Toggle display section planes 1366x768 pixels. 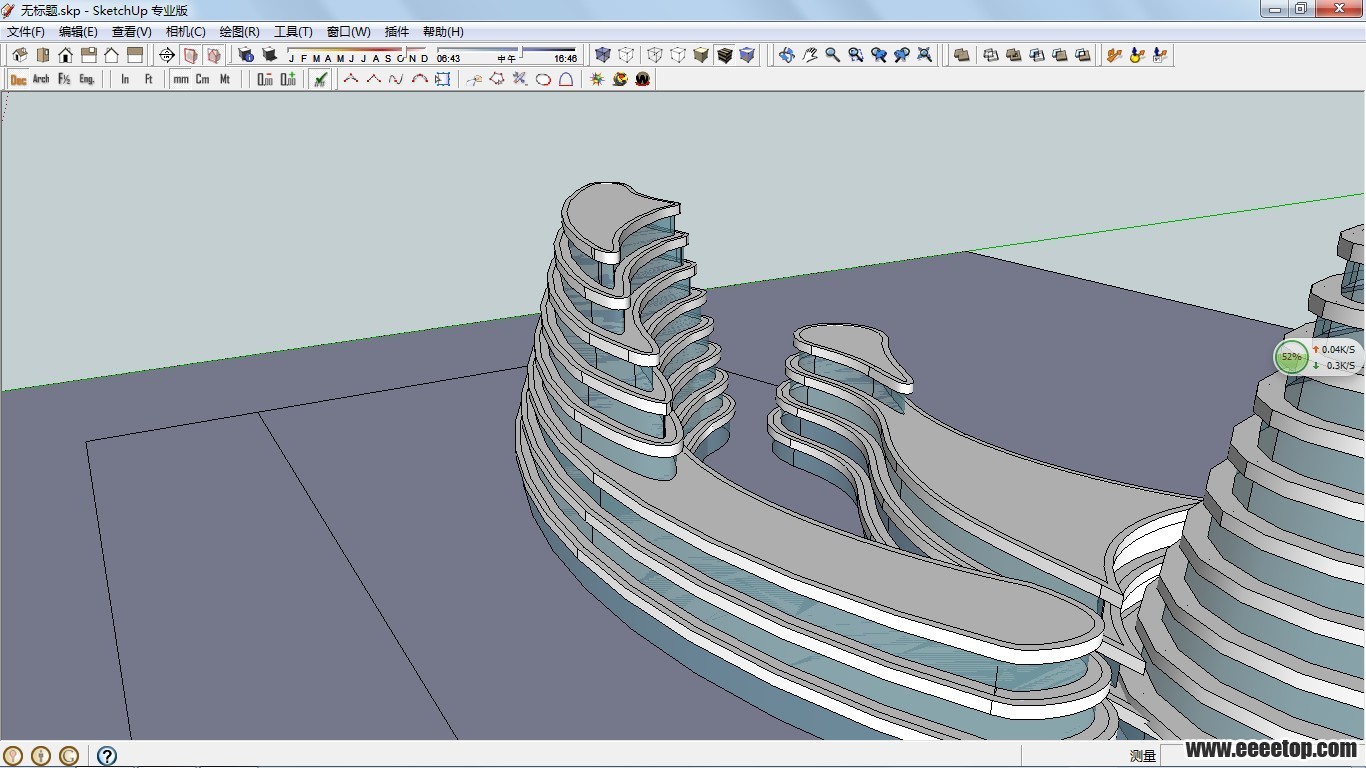[190, 55]
